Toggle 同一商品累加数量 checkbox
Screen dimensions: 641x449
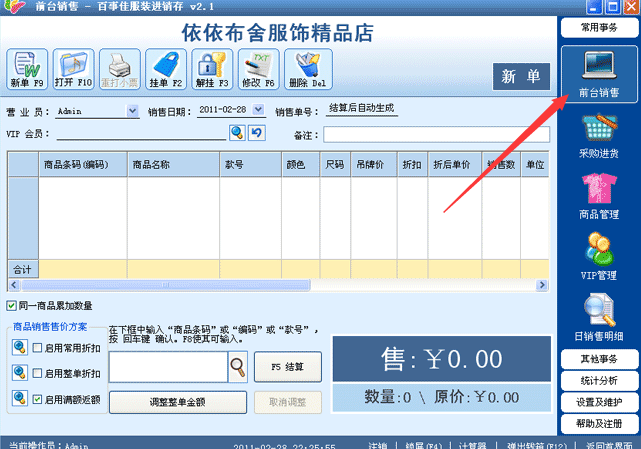coord(11,305)
